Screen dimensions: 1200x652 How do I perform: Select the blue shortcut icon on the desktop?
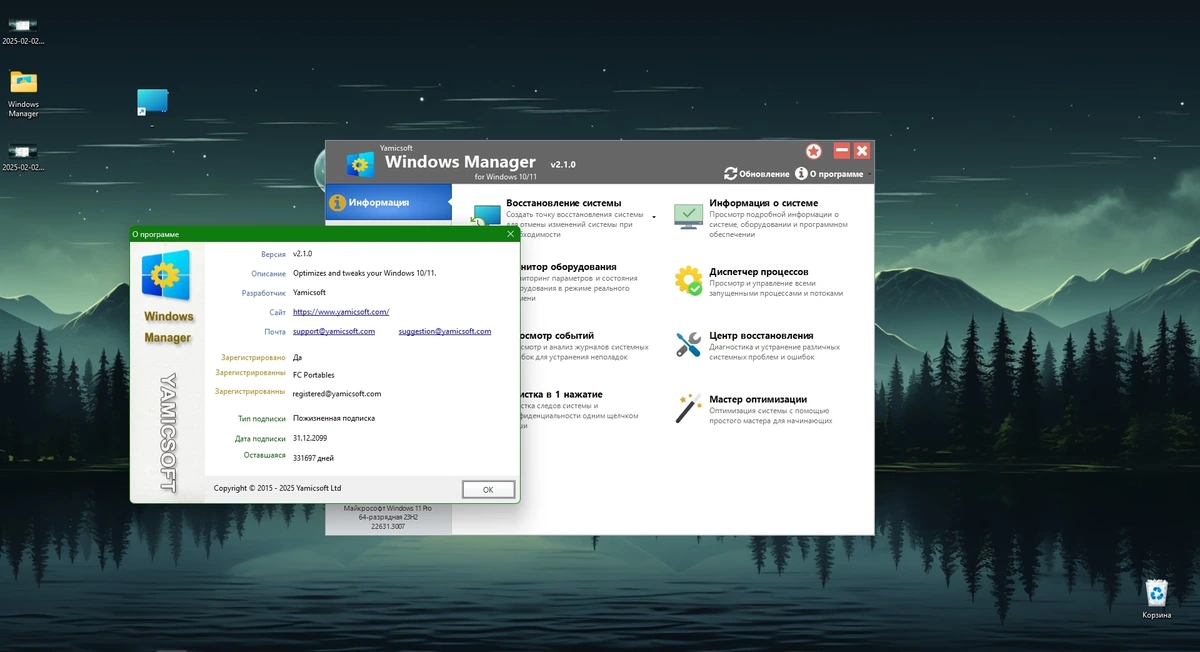(152, 102)
